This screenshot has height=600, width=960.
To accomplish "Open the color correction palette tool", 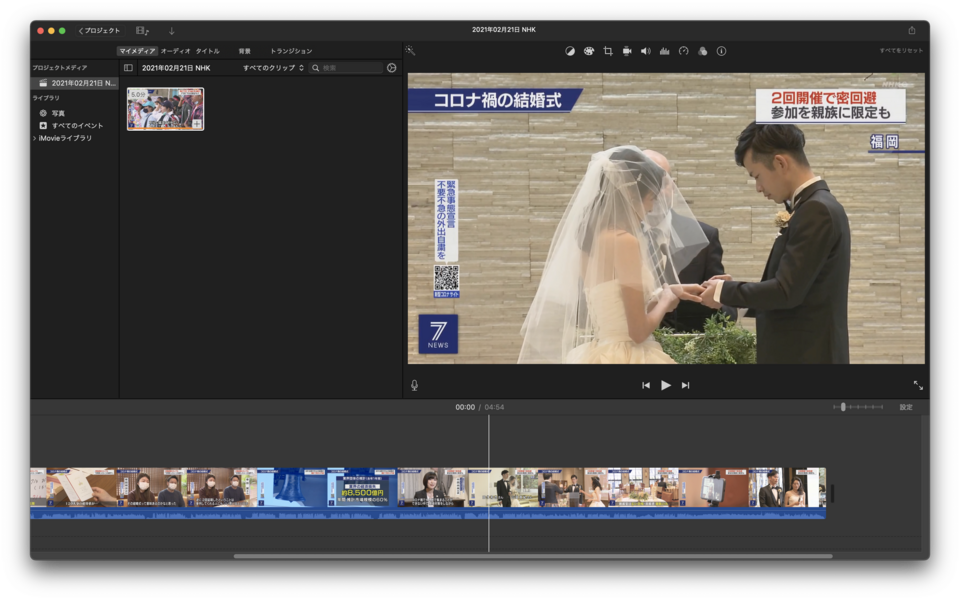I will (x=589, y=51).
